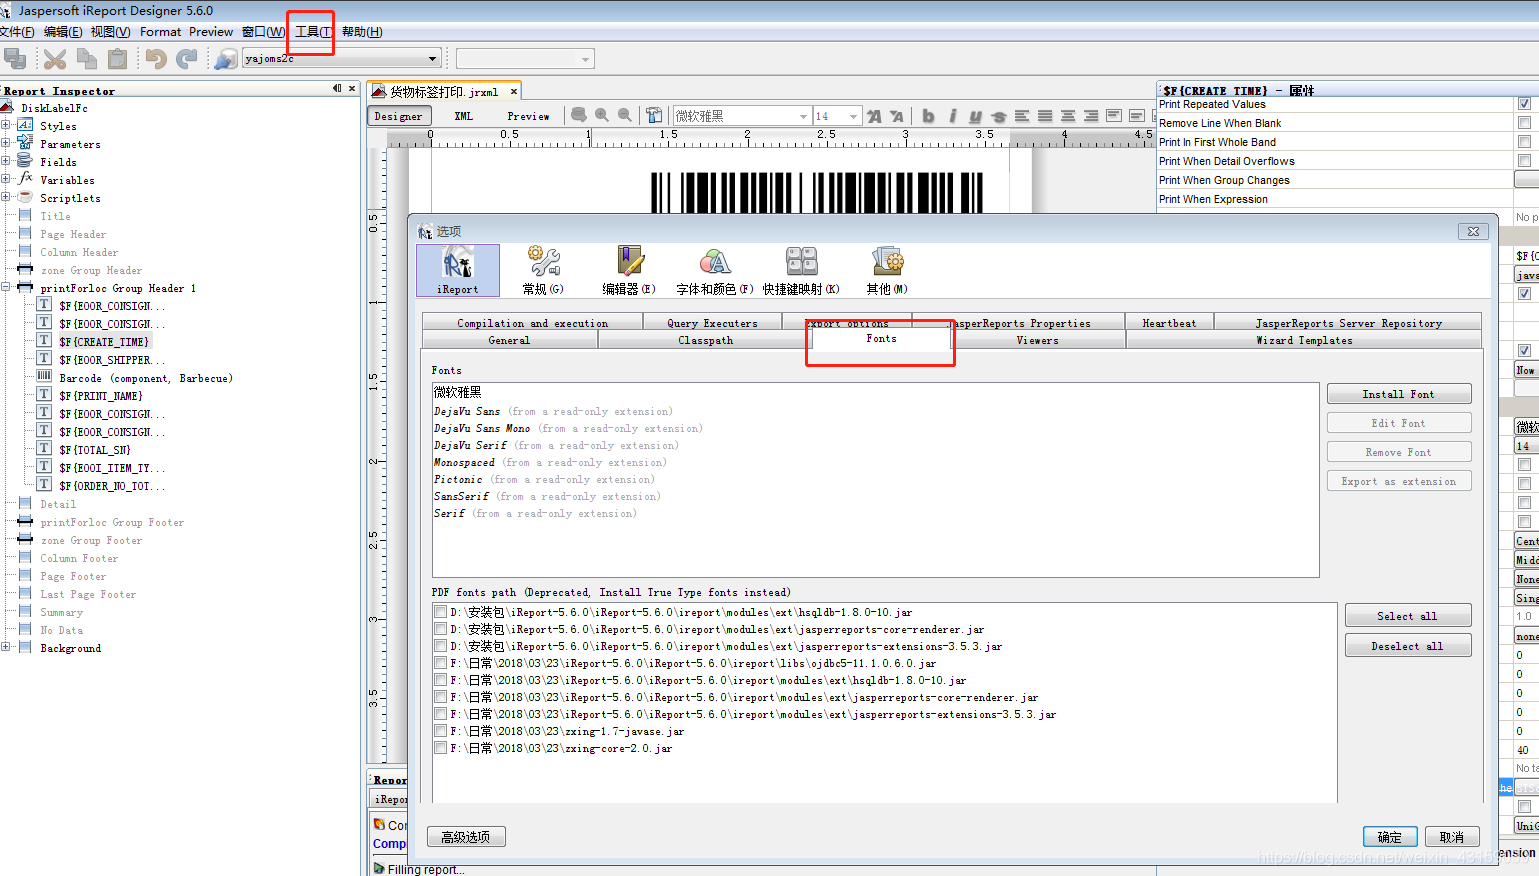Viewport: 1539px width, 876px height.
Task: Switch to the Wizard Templates tab
Action: [x=1304, y=340]
